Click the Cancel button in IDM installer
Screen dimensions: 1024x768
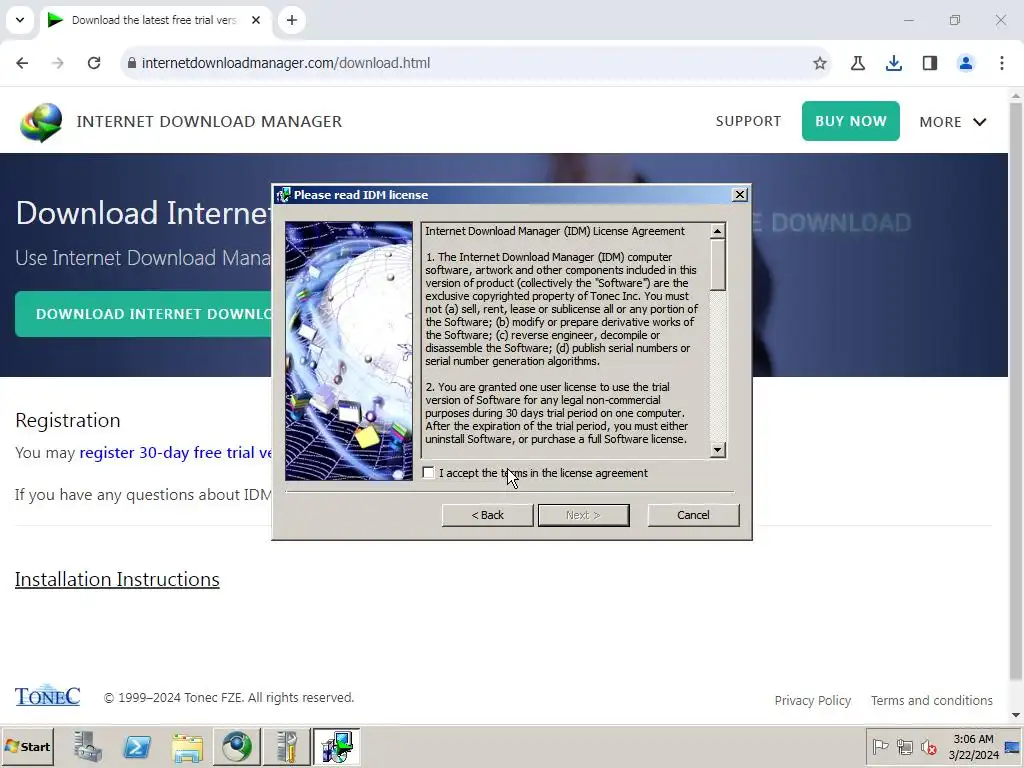[693, 515]
